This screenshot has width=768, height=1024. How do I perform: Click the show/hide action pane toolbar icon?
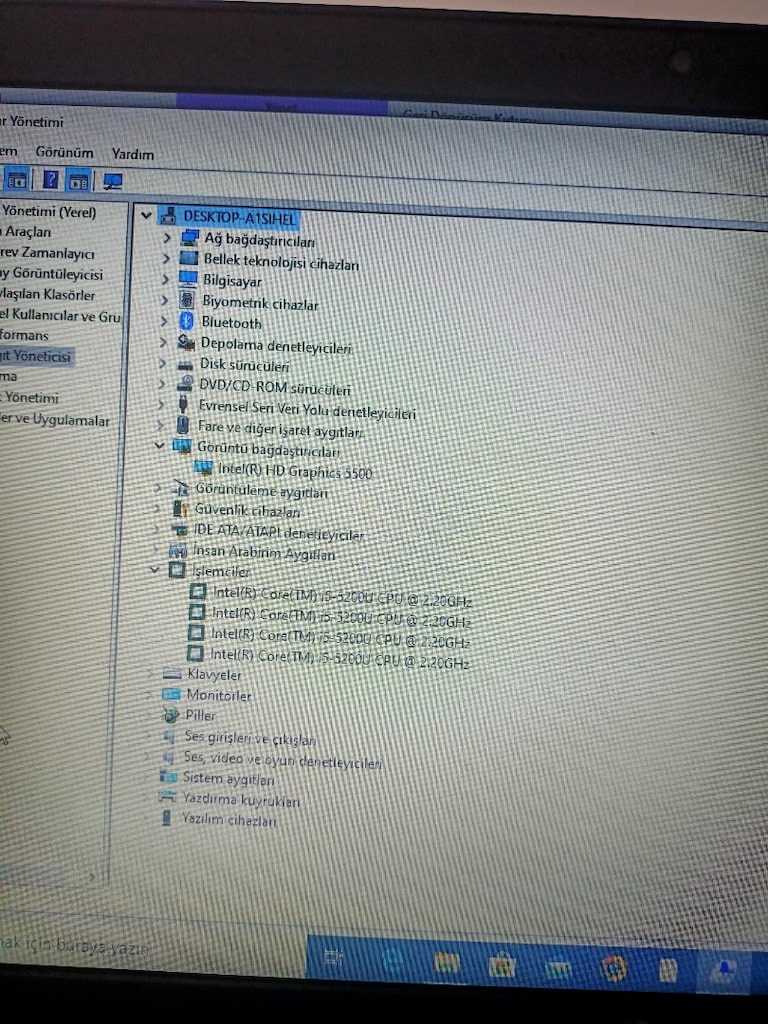[79, 181]
